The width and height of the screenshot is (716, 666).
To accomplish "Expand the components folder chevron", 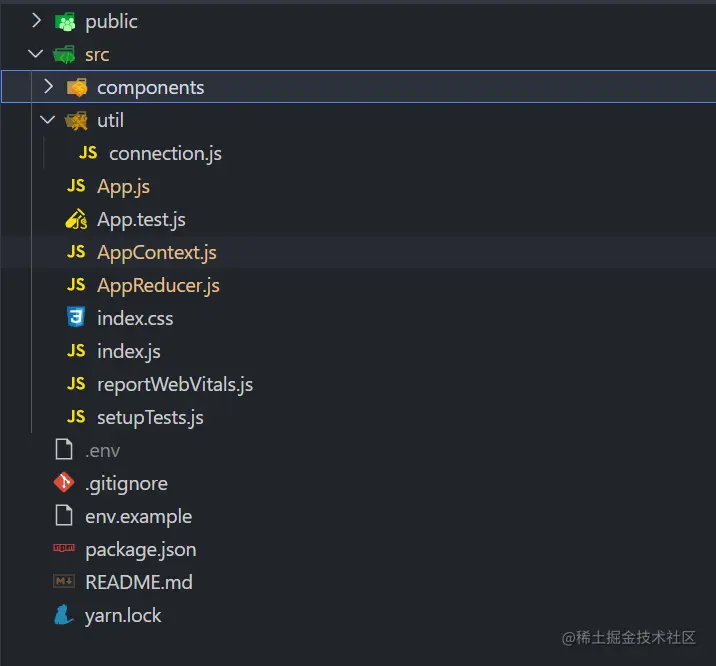I will (x=48, y=87).
